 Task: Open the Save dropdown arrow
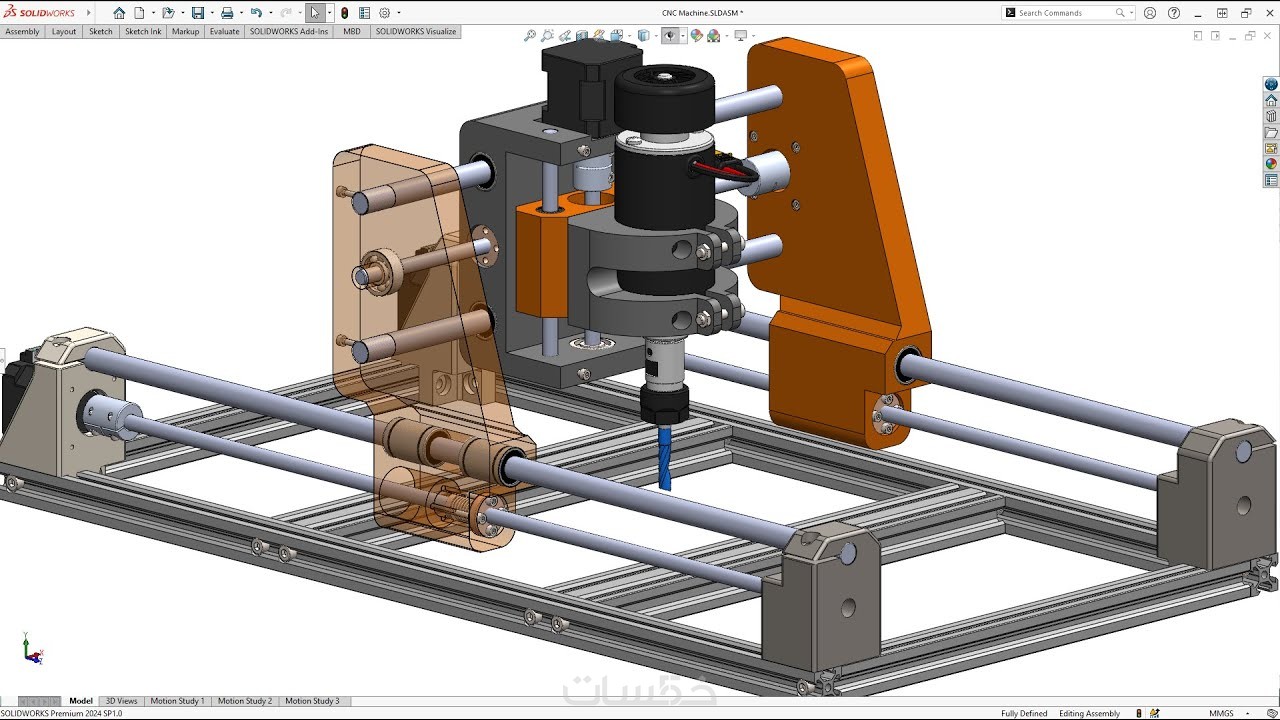click(x=211, y=13)
